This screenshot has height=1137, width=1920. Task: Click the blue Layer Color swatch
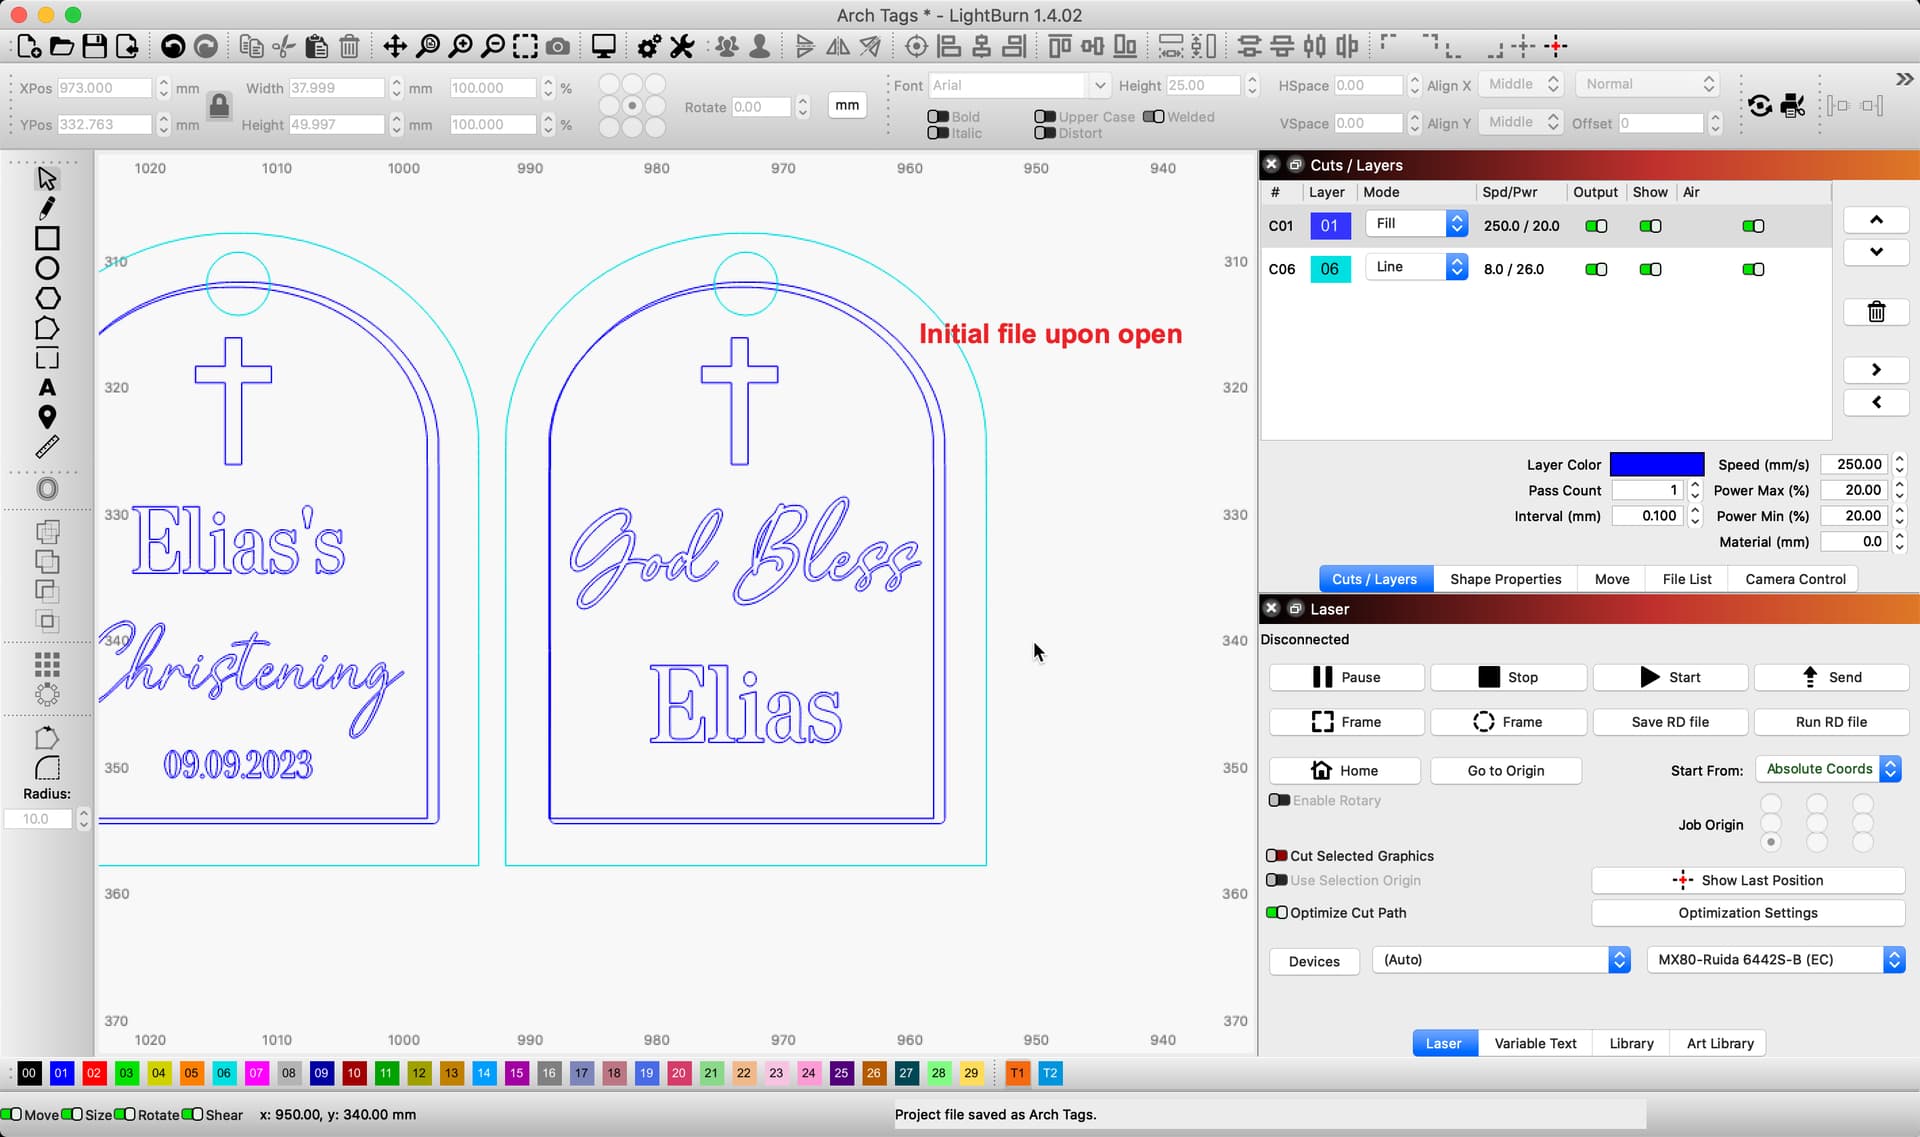(1657, 464)
